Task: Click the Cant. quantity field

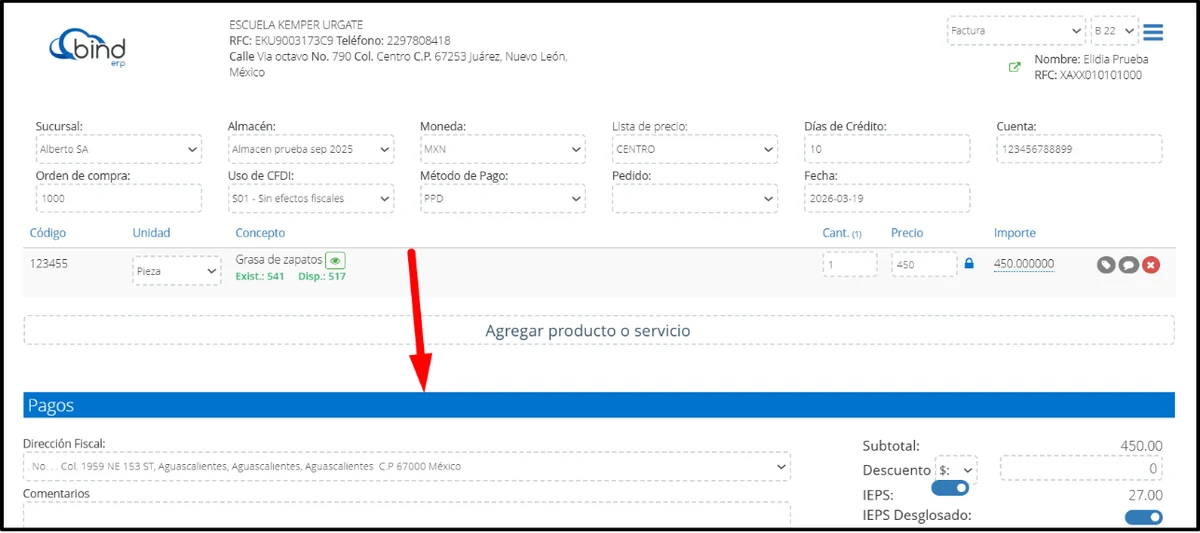Action: tap(850, 264)
